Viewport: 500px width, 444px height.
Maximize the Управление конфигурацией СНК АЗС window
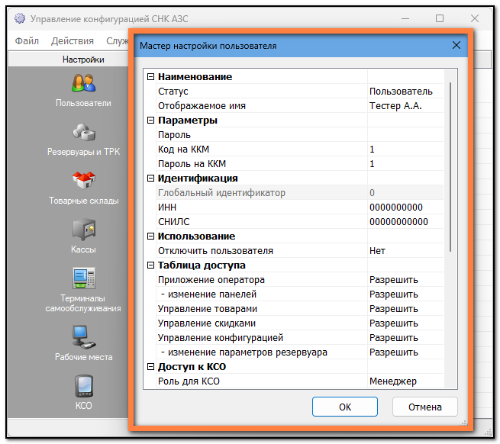[x=440, y=18]
